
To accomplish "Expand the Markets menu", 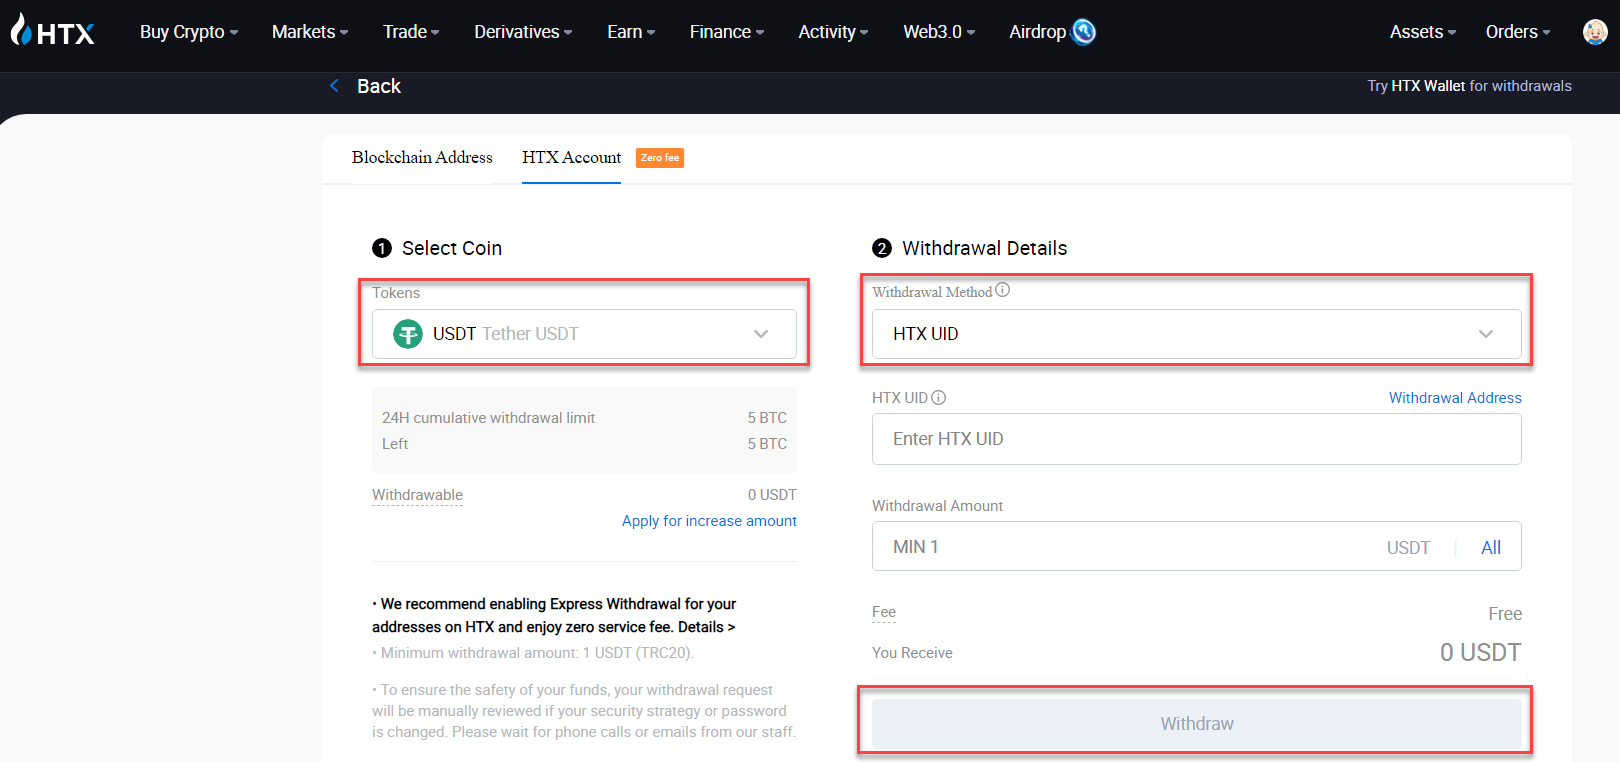I will pos(310,32).
